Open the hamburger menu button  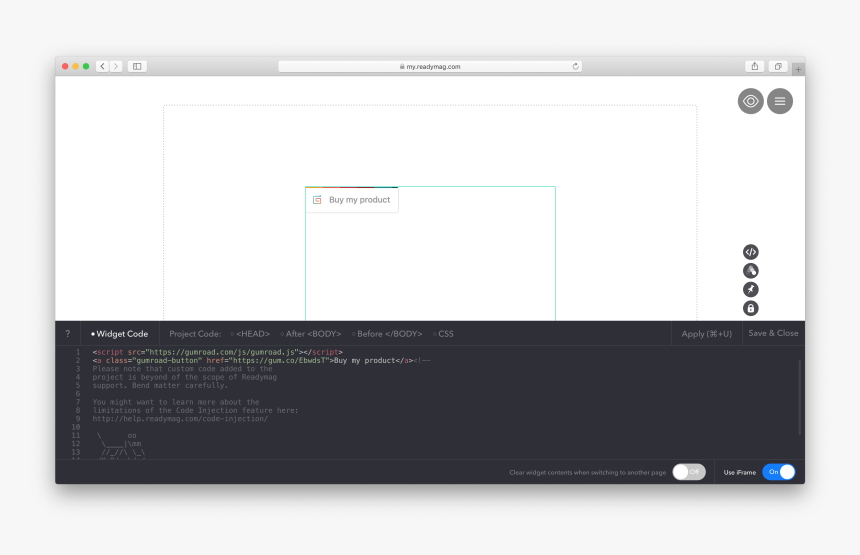[780, 101]
